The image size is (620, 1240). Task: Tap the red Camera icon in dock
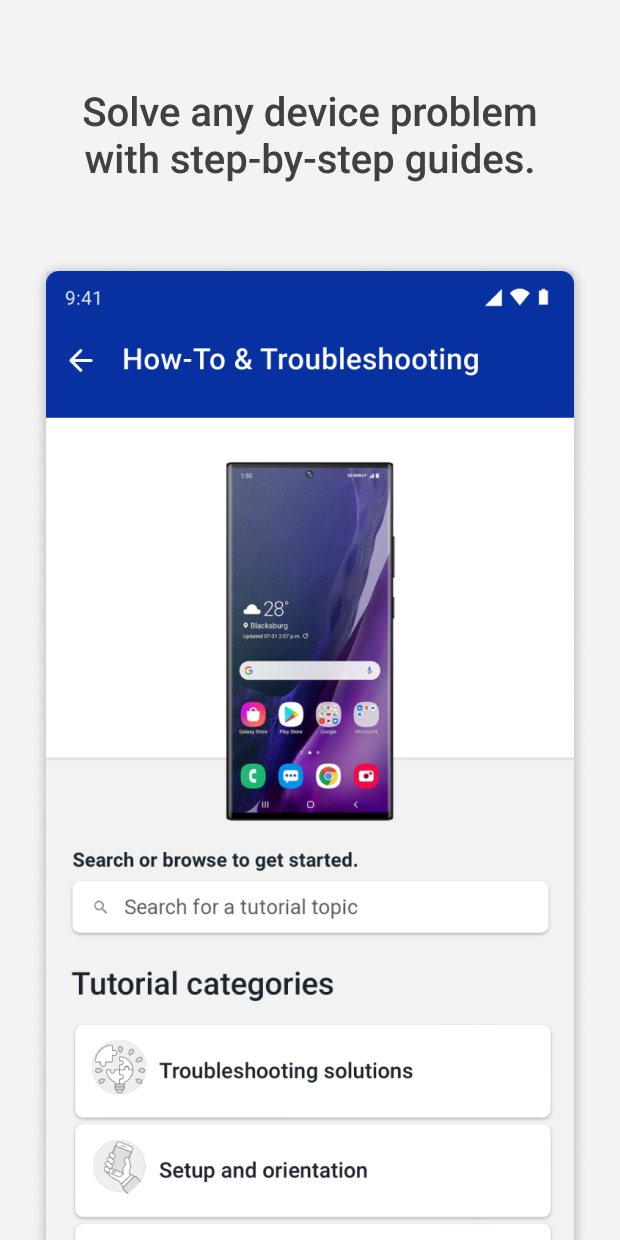click(x=366, y=775)
